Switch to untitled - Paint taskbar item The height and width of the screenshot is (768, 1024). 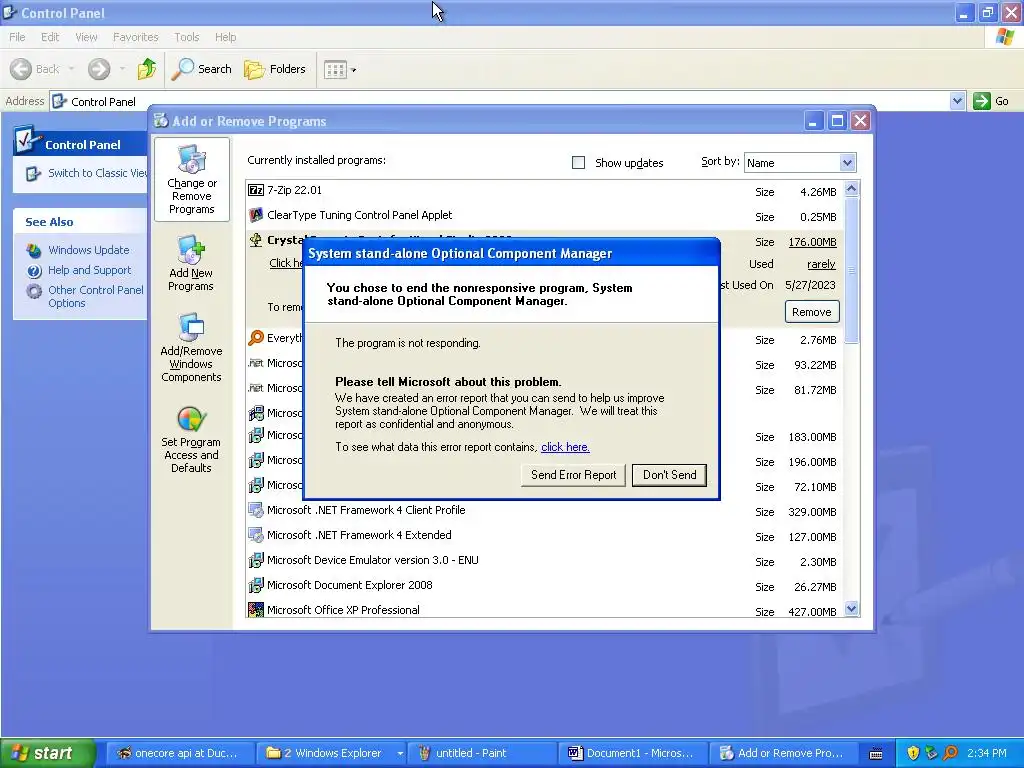(481, 753)
